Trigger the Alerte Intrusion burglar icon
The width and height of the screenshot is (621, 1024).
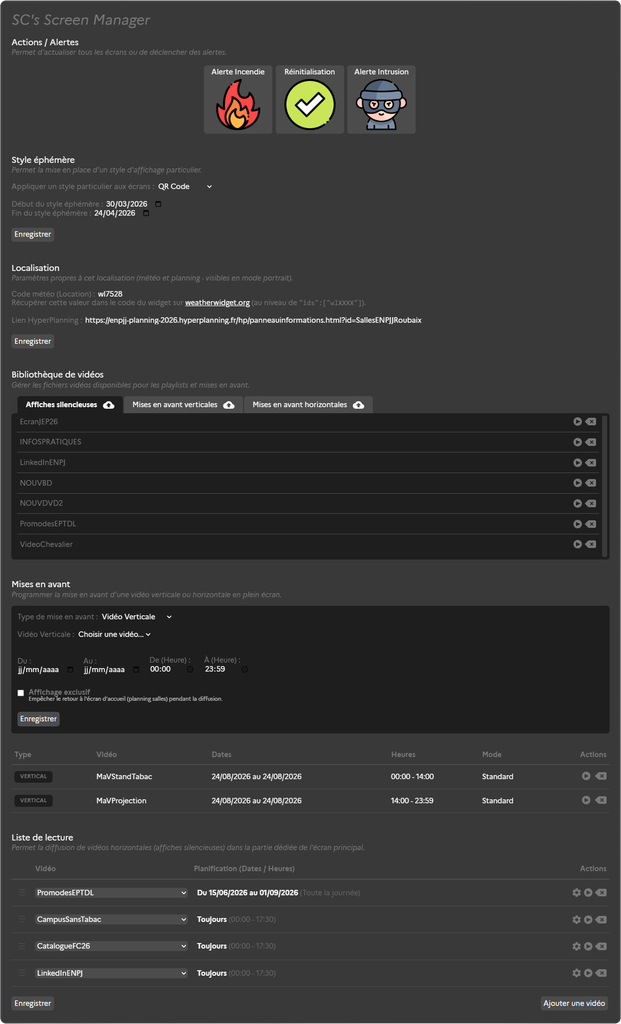coord(381,104)
